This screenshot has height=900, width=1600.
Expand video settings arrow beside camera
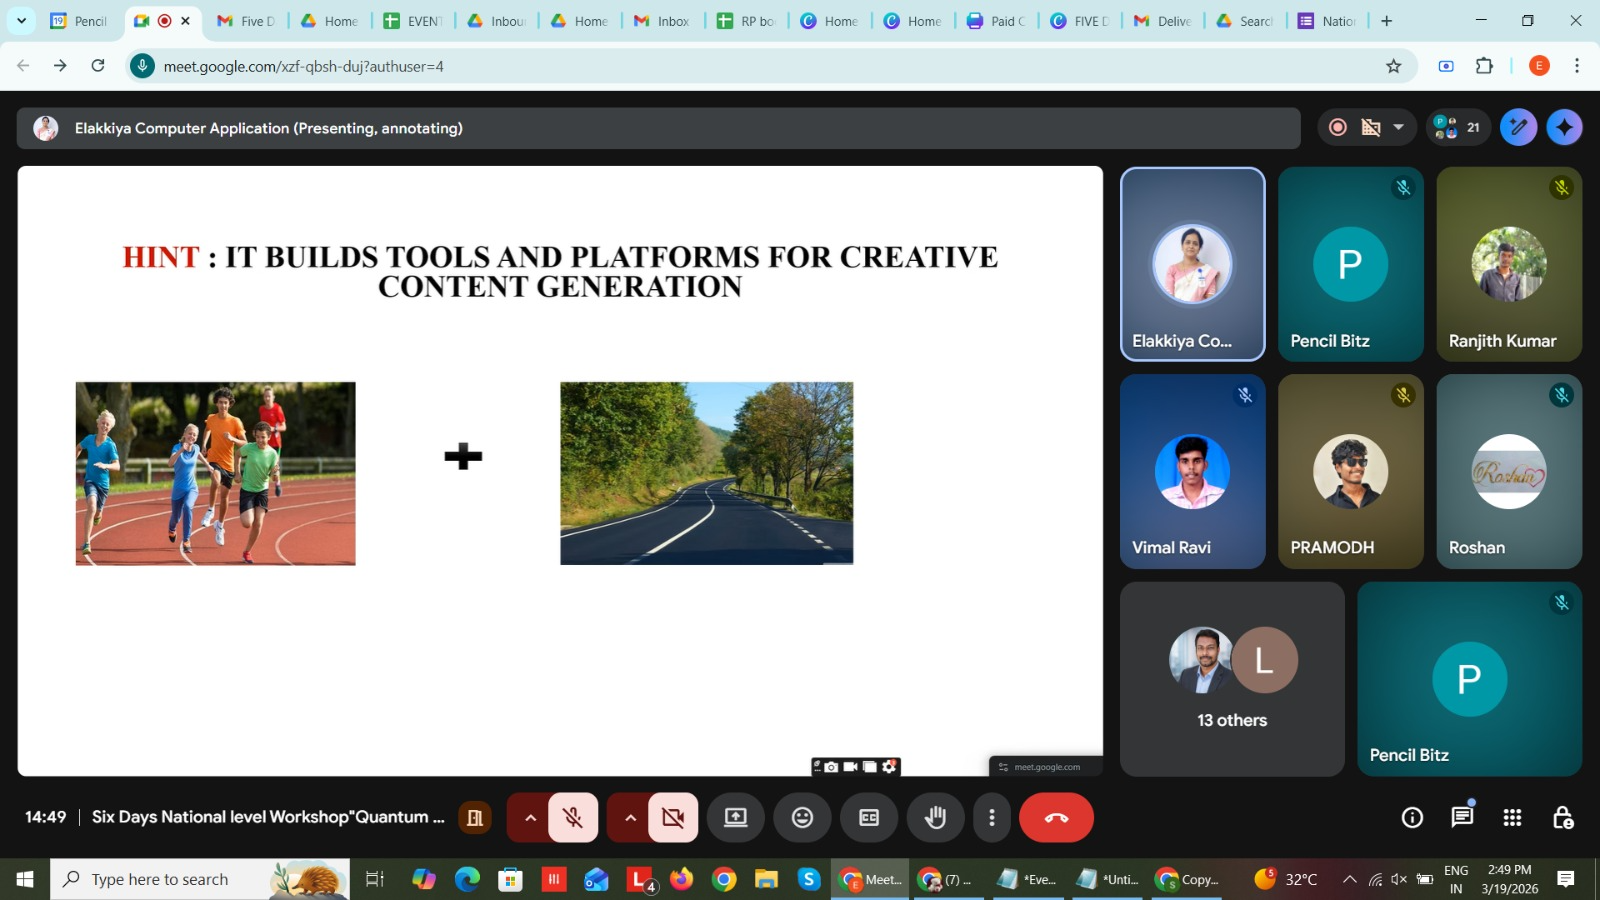(x=630, y=818)
